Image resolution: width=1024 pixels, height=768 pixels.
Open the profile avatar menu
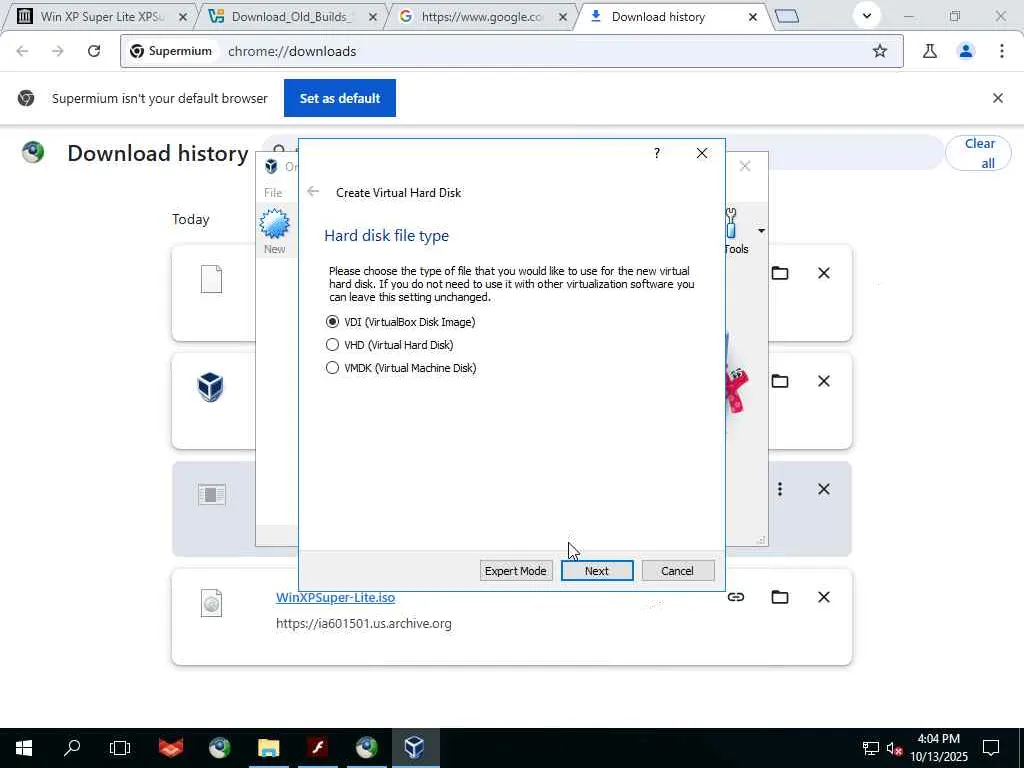966,51
